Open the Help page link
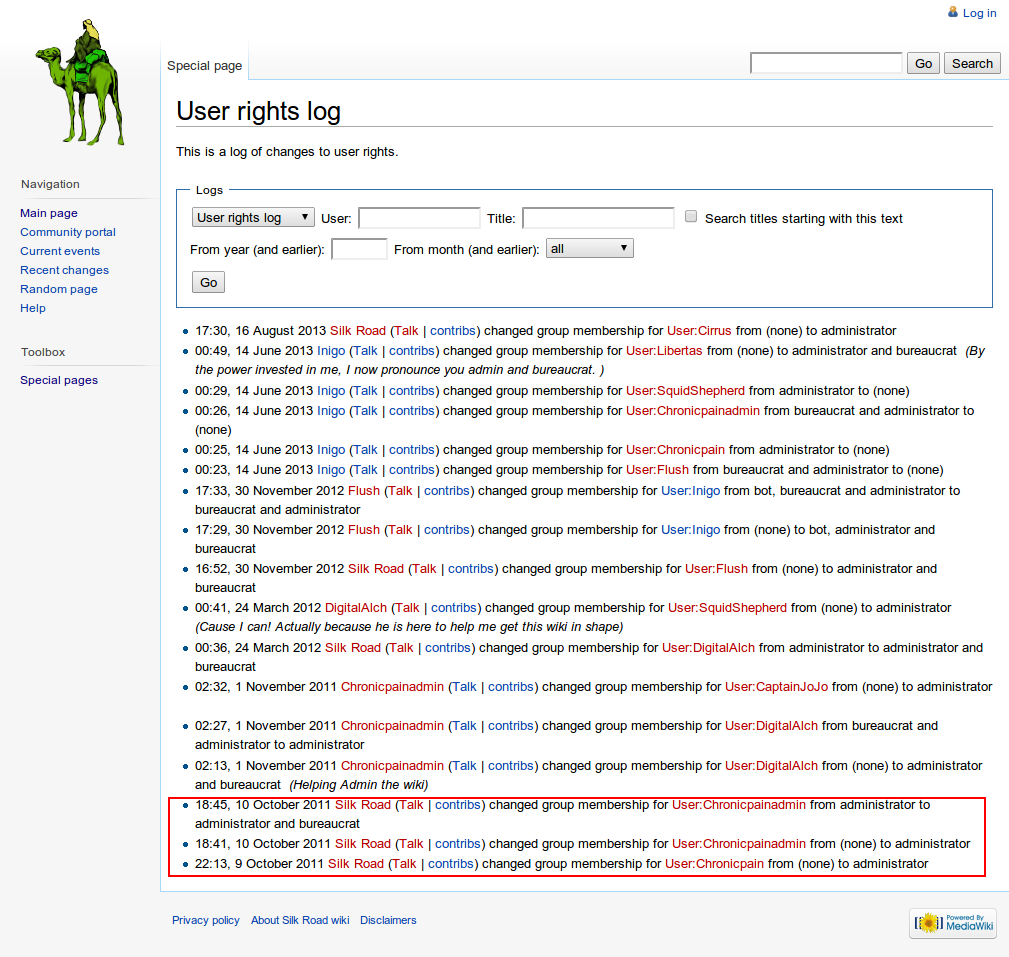 click(x=33, y=308)
